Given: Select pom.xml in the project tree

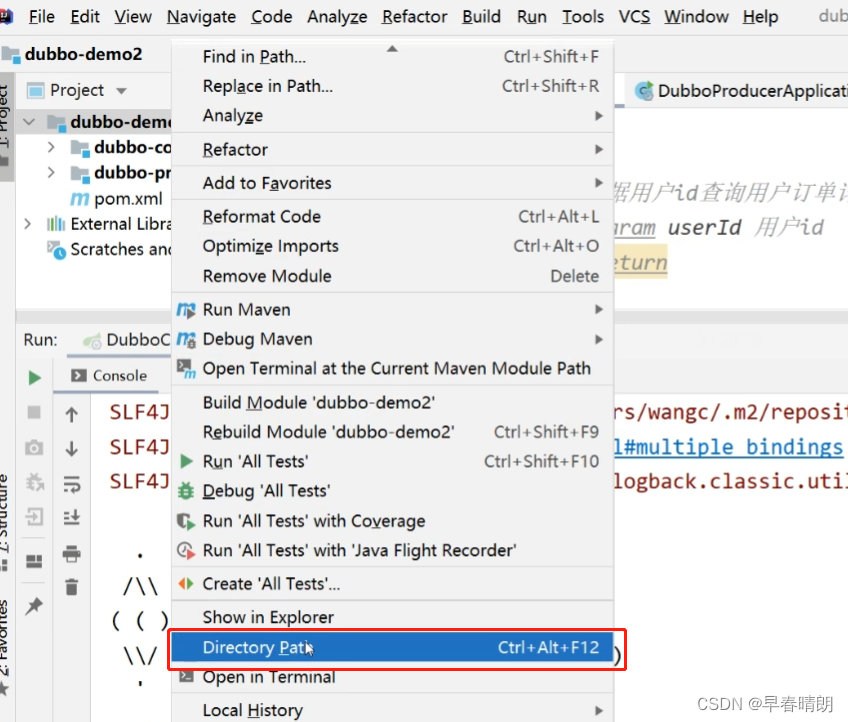Looking at the screenshot, I should [127, 197].
